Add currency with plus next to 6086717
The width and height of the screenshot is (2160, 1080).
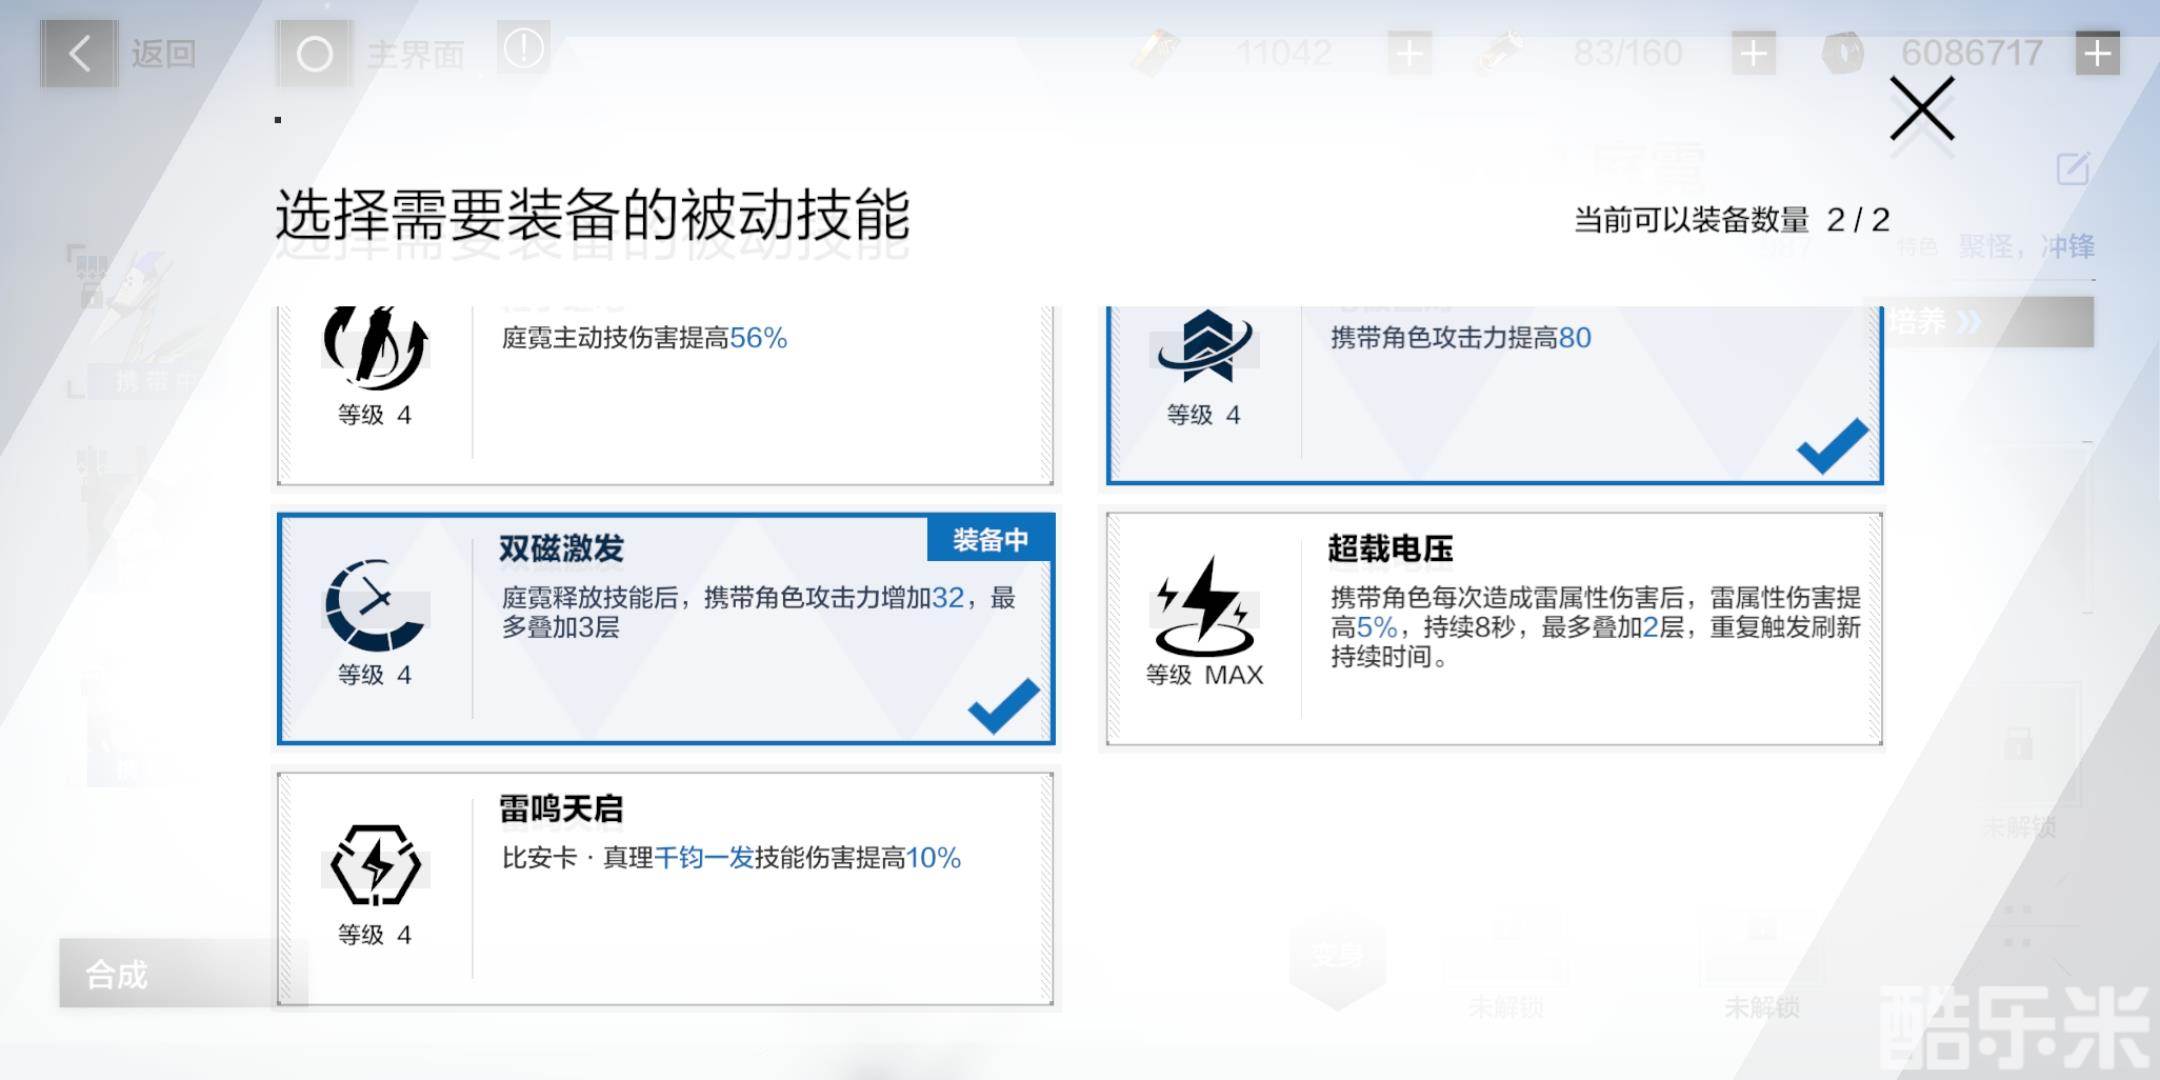[x=2097, y=54]
